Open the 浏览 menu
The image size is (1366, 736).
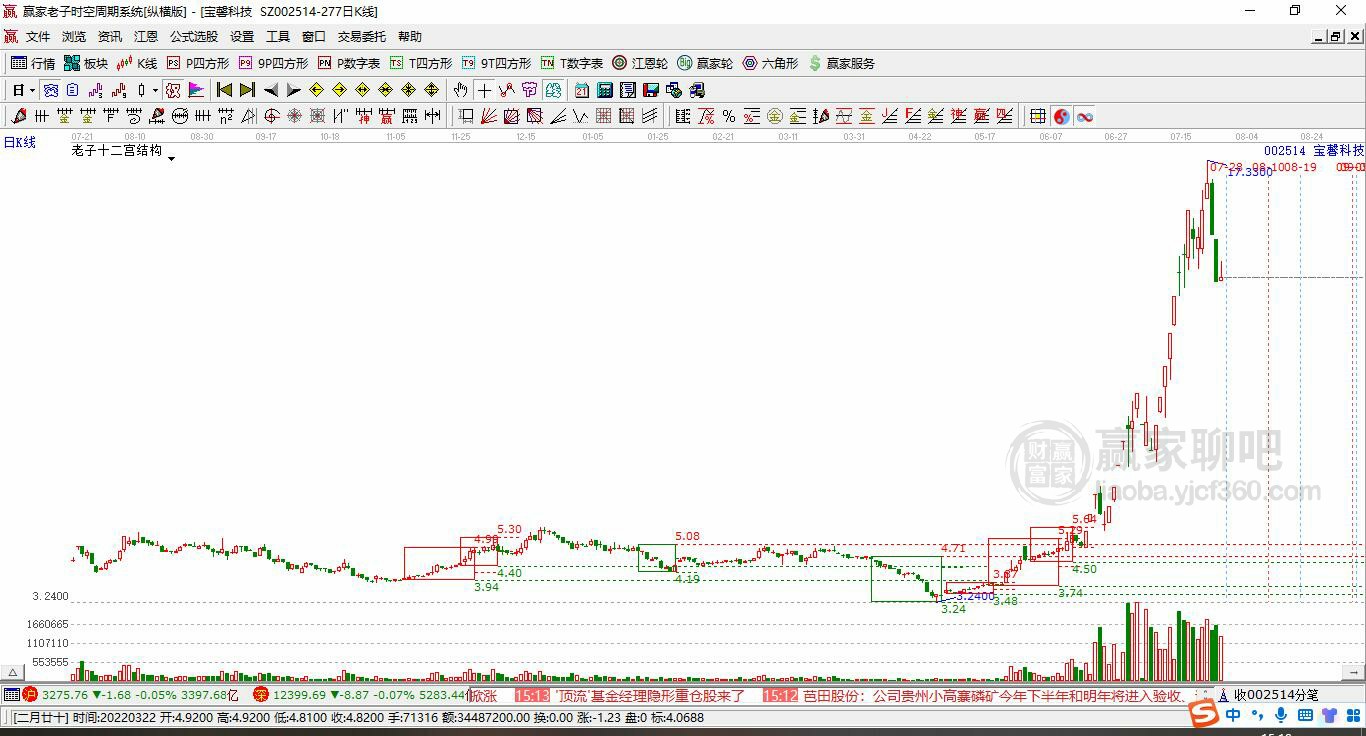[x=74, y=36]
